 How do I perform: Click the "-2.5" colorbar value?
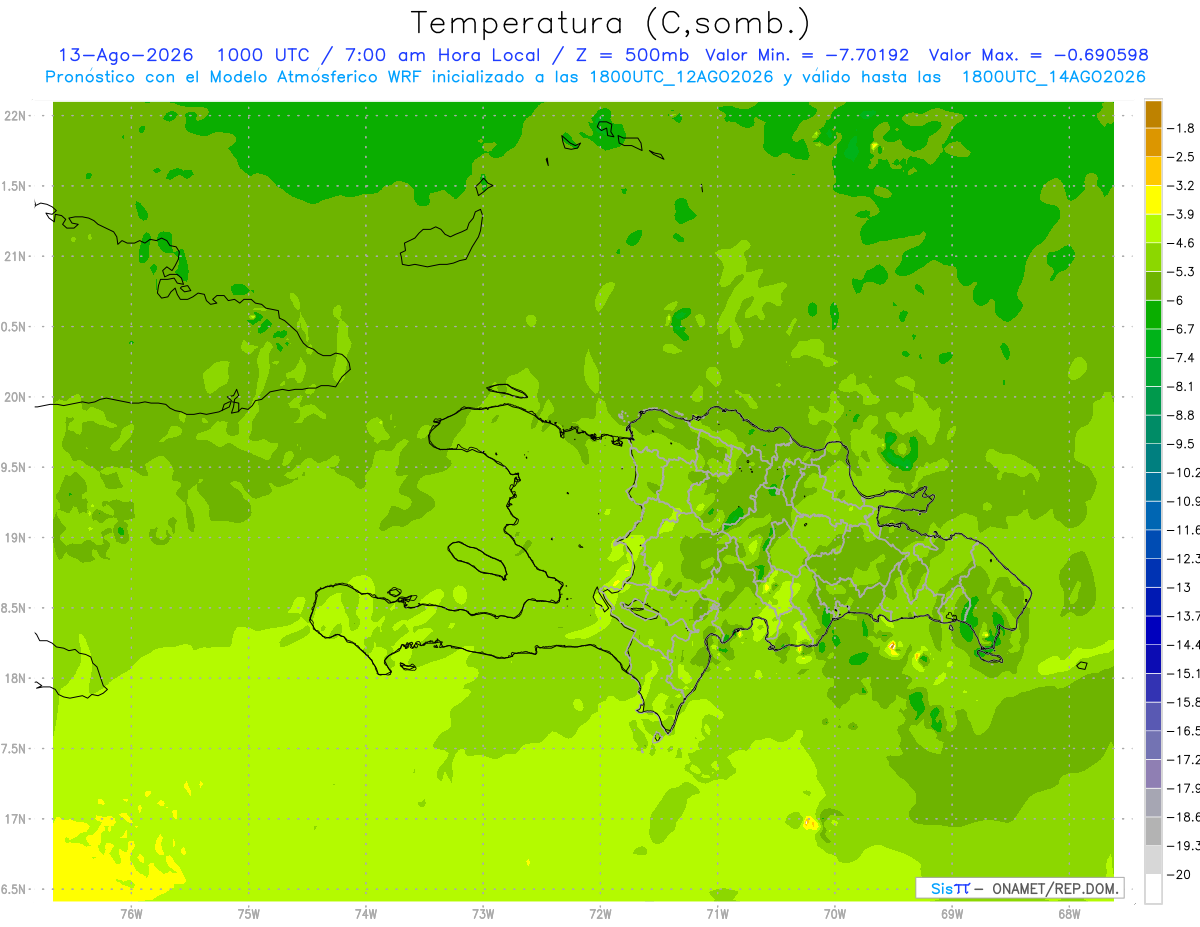click(x=1181, y=157)
